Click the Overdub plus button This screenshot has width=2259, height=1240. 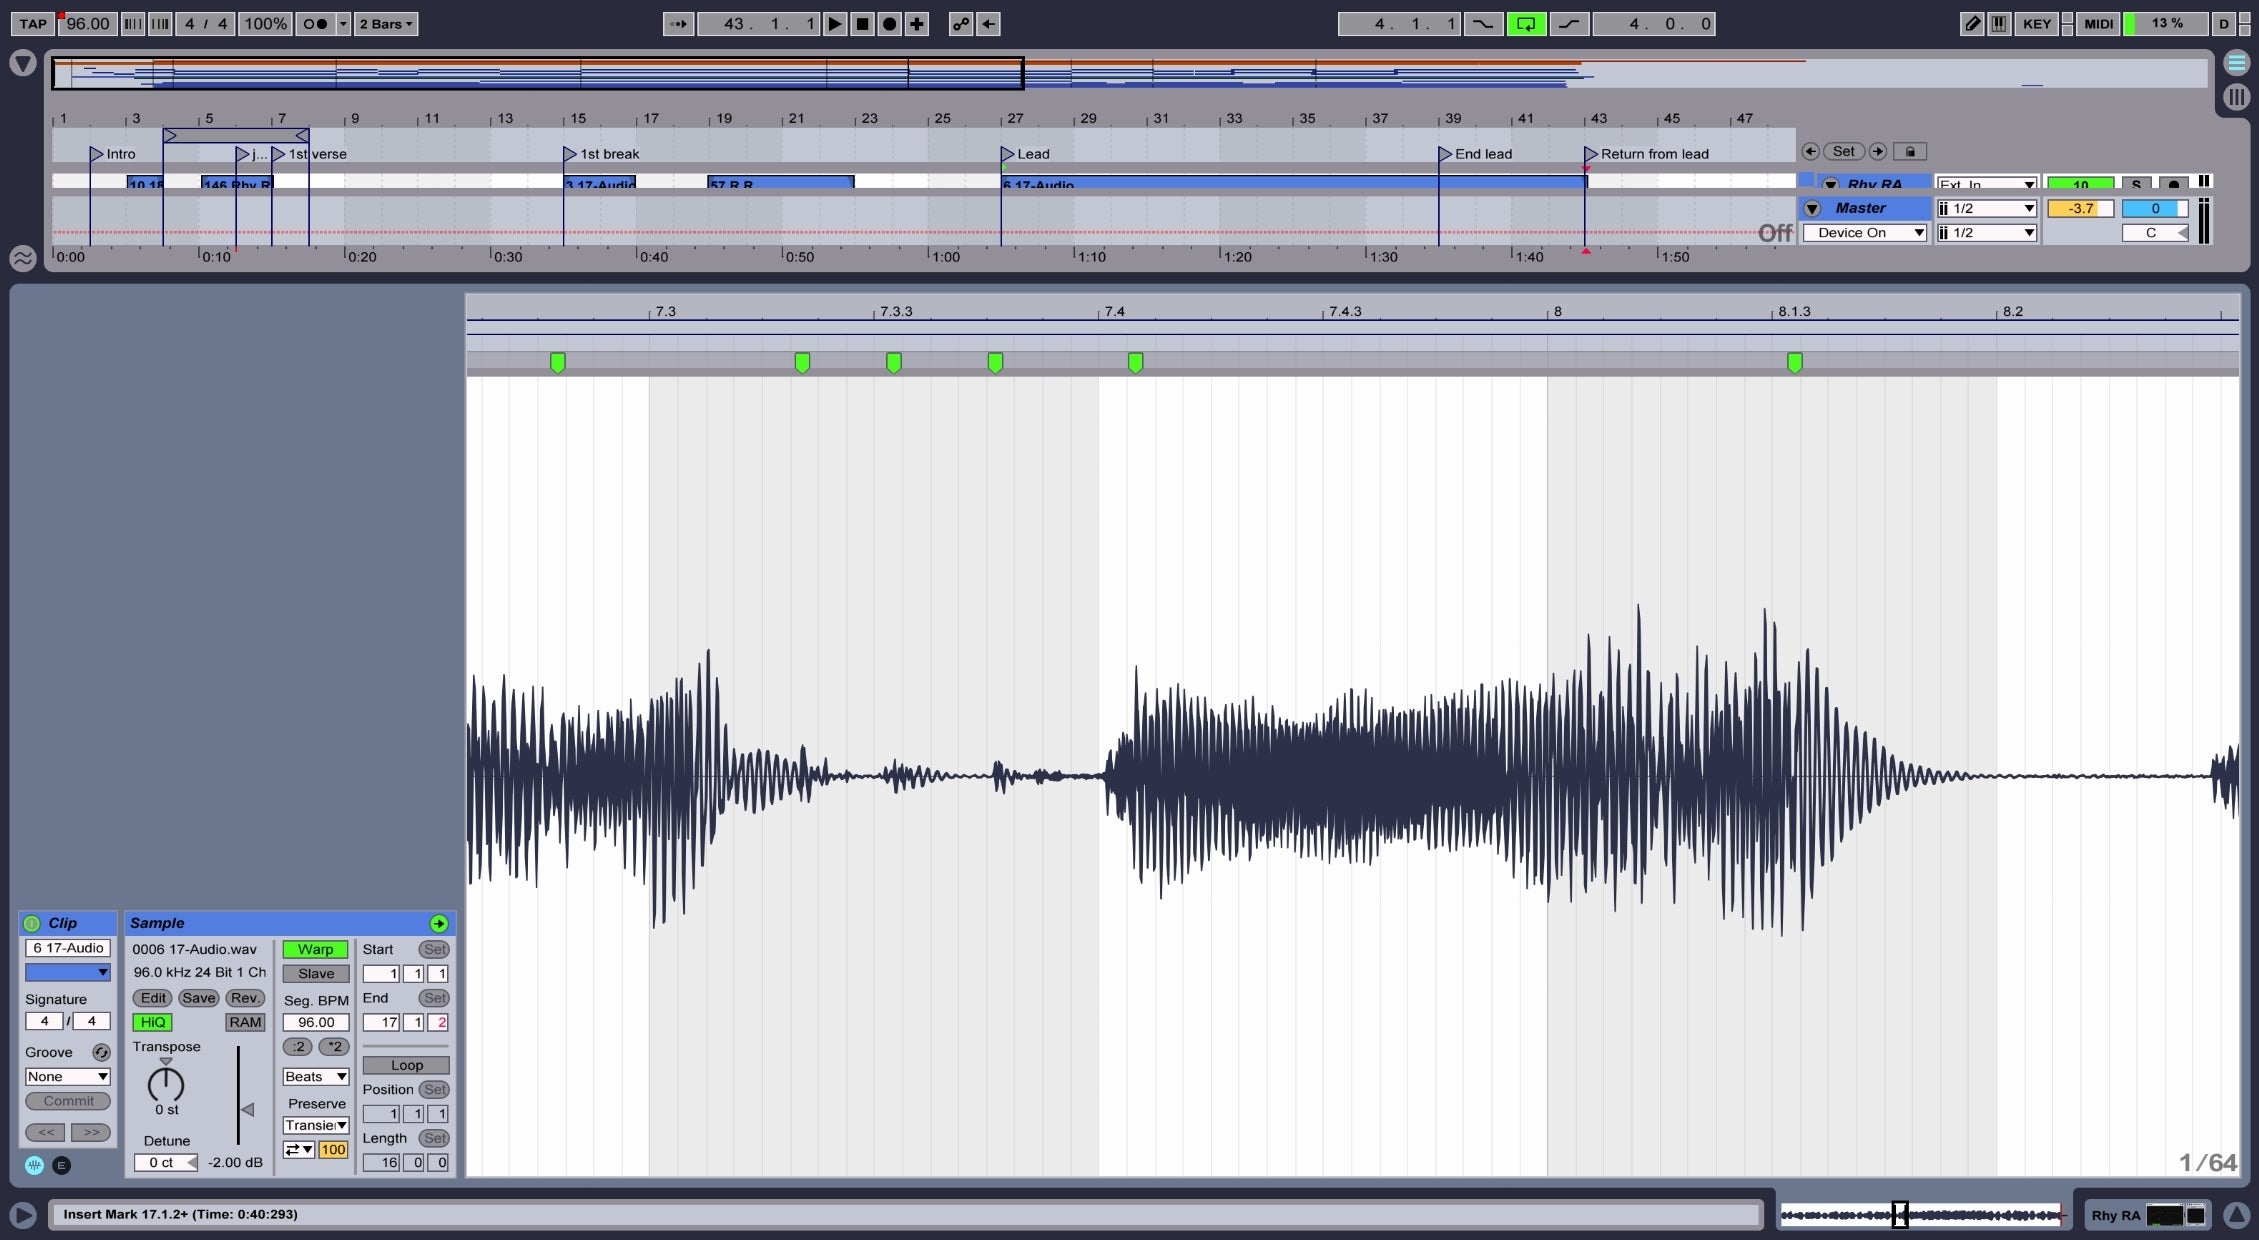pyautogui.click(x=916, y=24)
